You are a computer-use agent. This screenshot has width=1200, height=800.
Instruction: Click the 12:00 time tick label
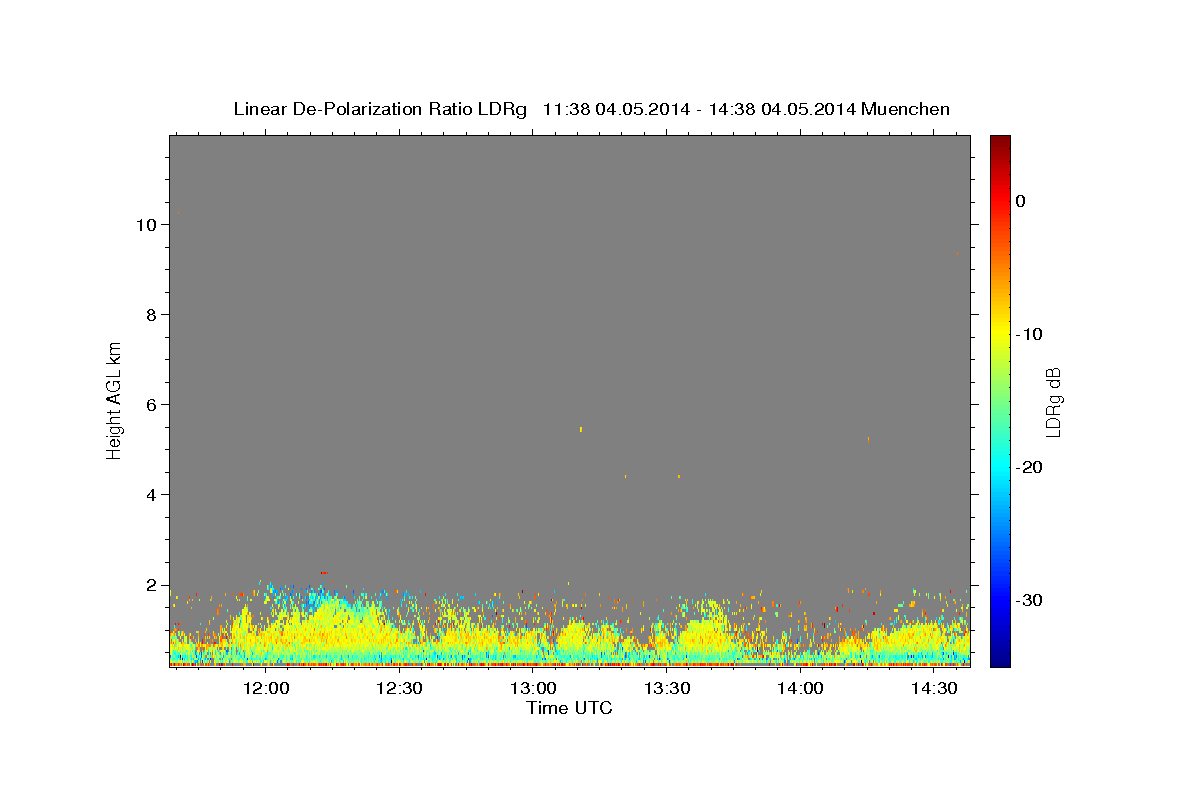[267, 688]
